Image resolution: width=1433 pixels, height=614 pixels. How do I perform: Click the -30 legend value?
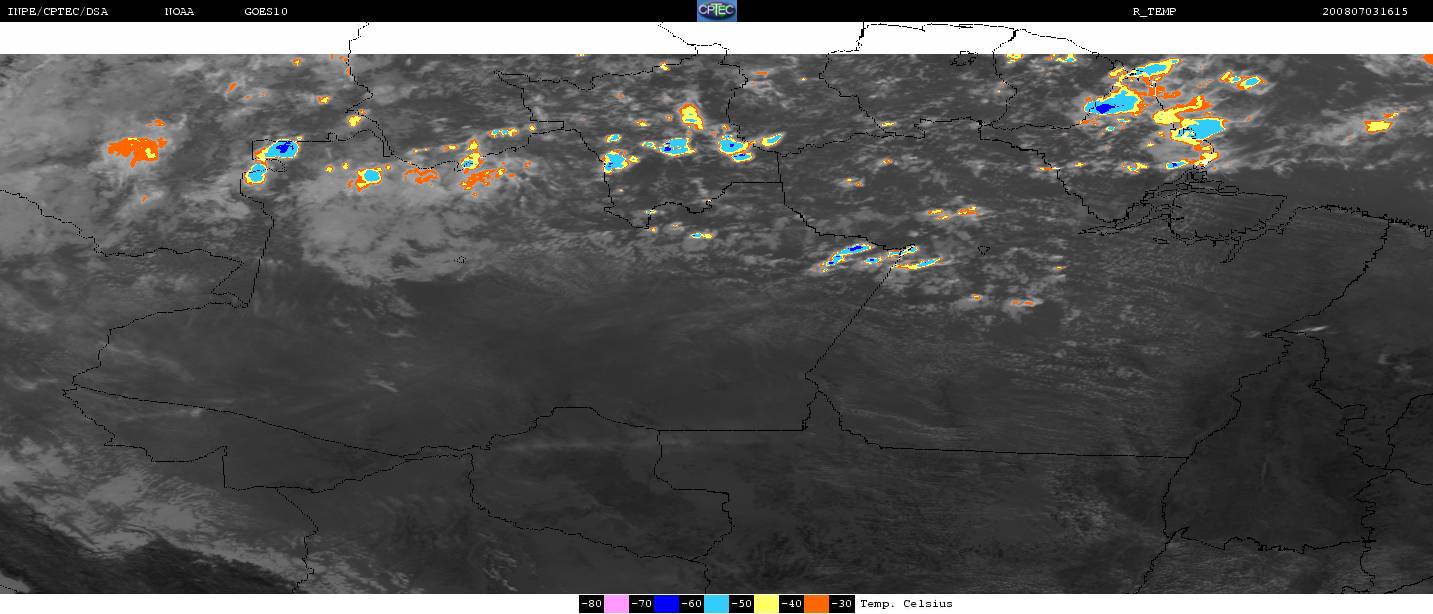pos(841,604)
